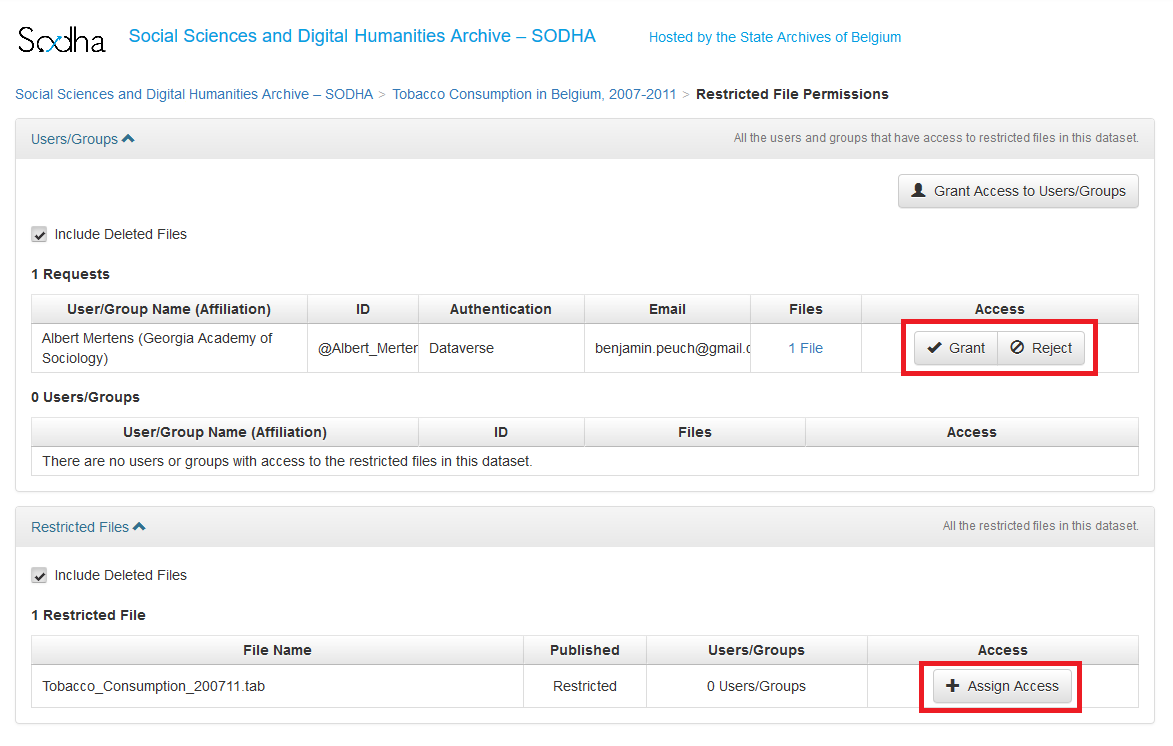This screenshot has width=1173, height=746.
Task: Go to SODHA archive via breadcrumb
Action: pyautogui.click(x=194, y=94)
